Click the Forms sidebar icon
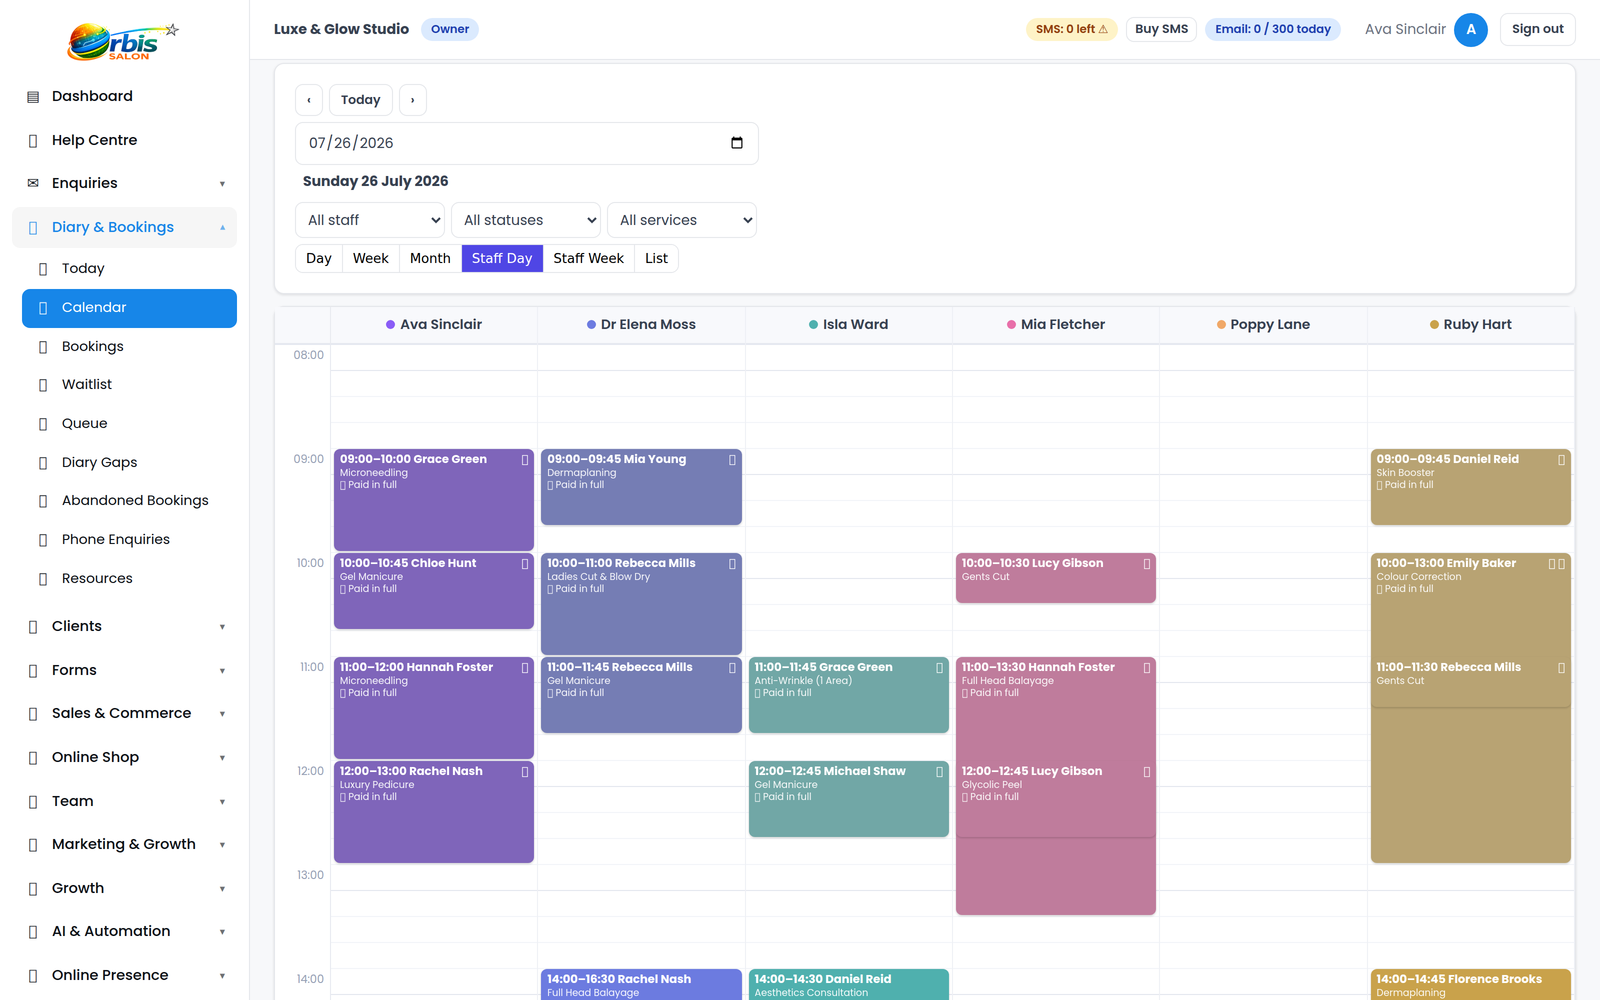This screenshot has width=1600, height=1000. pos(33,671)
